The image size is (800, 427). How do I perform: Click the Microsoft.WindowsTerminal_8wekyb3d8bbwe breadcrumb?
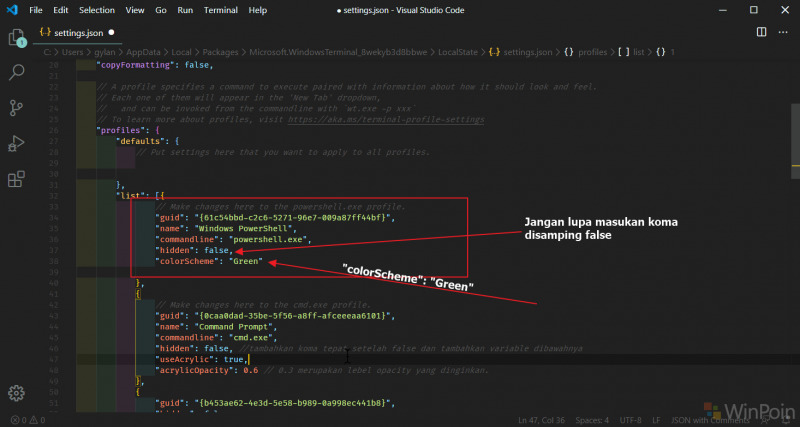pyautogui.click(x=336, y=52)
